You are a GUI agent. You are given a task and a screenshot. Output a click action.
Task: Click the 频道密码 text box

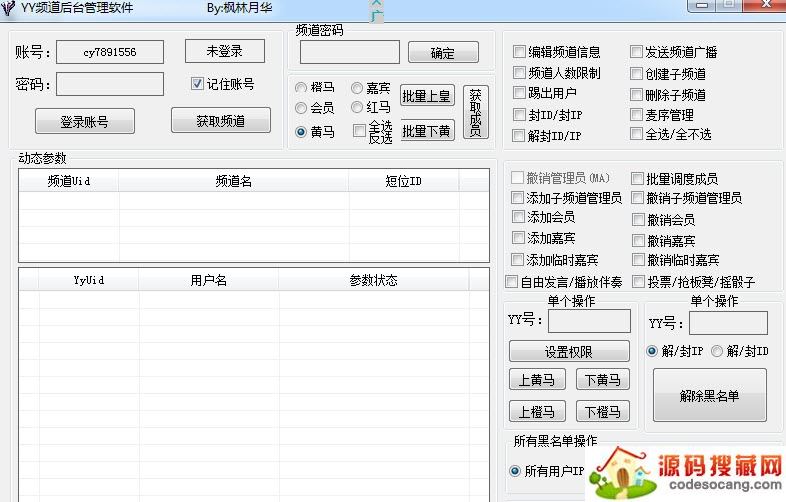click(349, 52)
